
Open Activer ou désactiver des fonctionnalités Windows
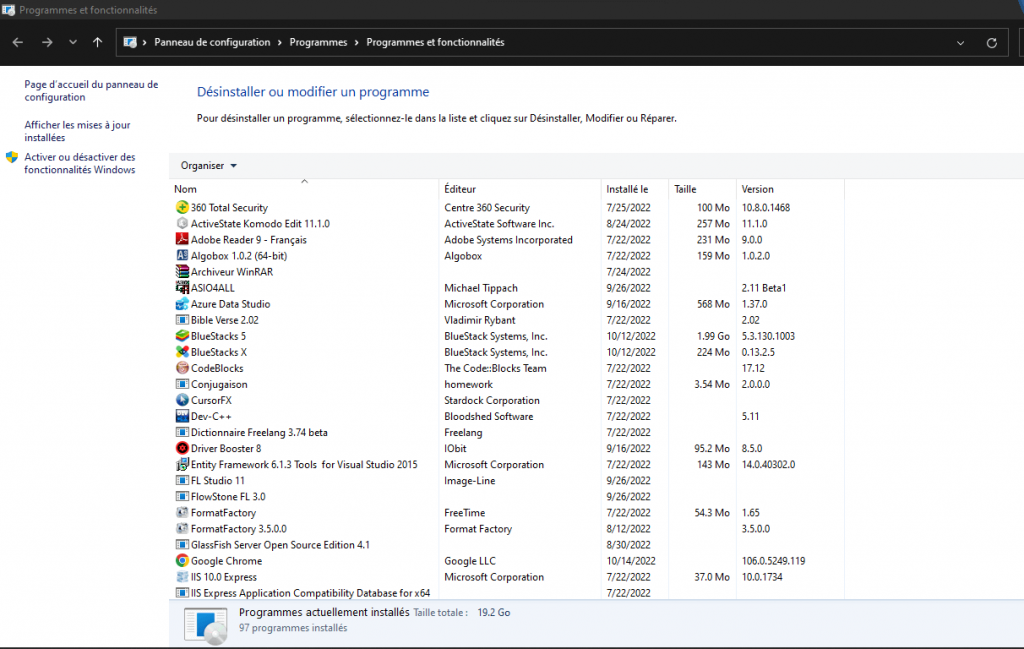click(x=80, y=163)
